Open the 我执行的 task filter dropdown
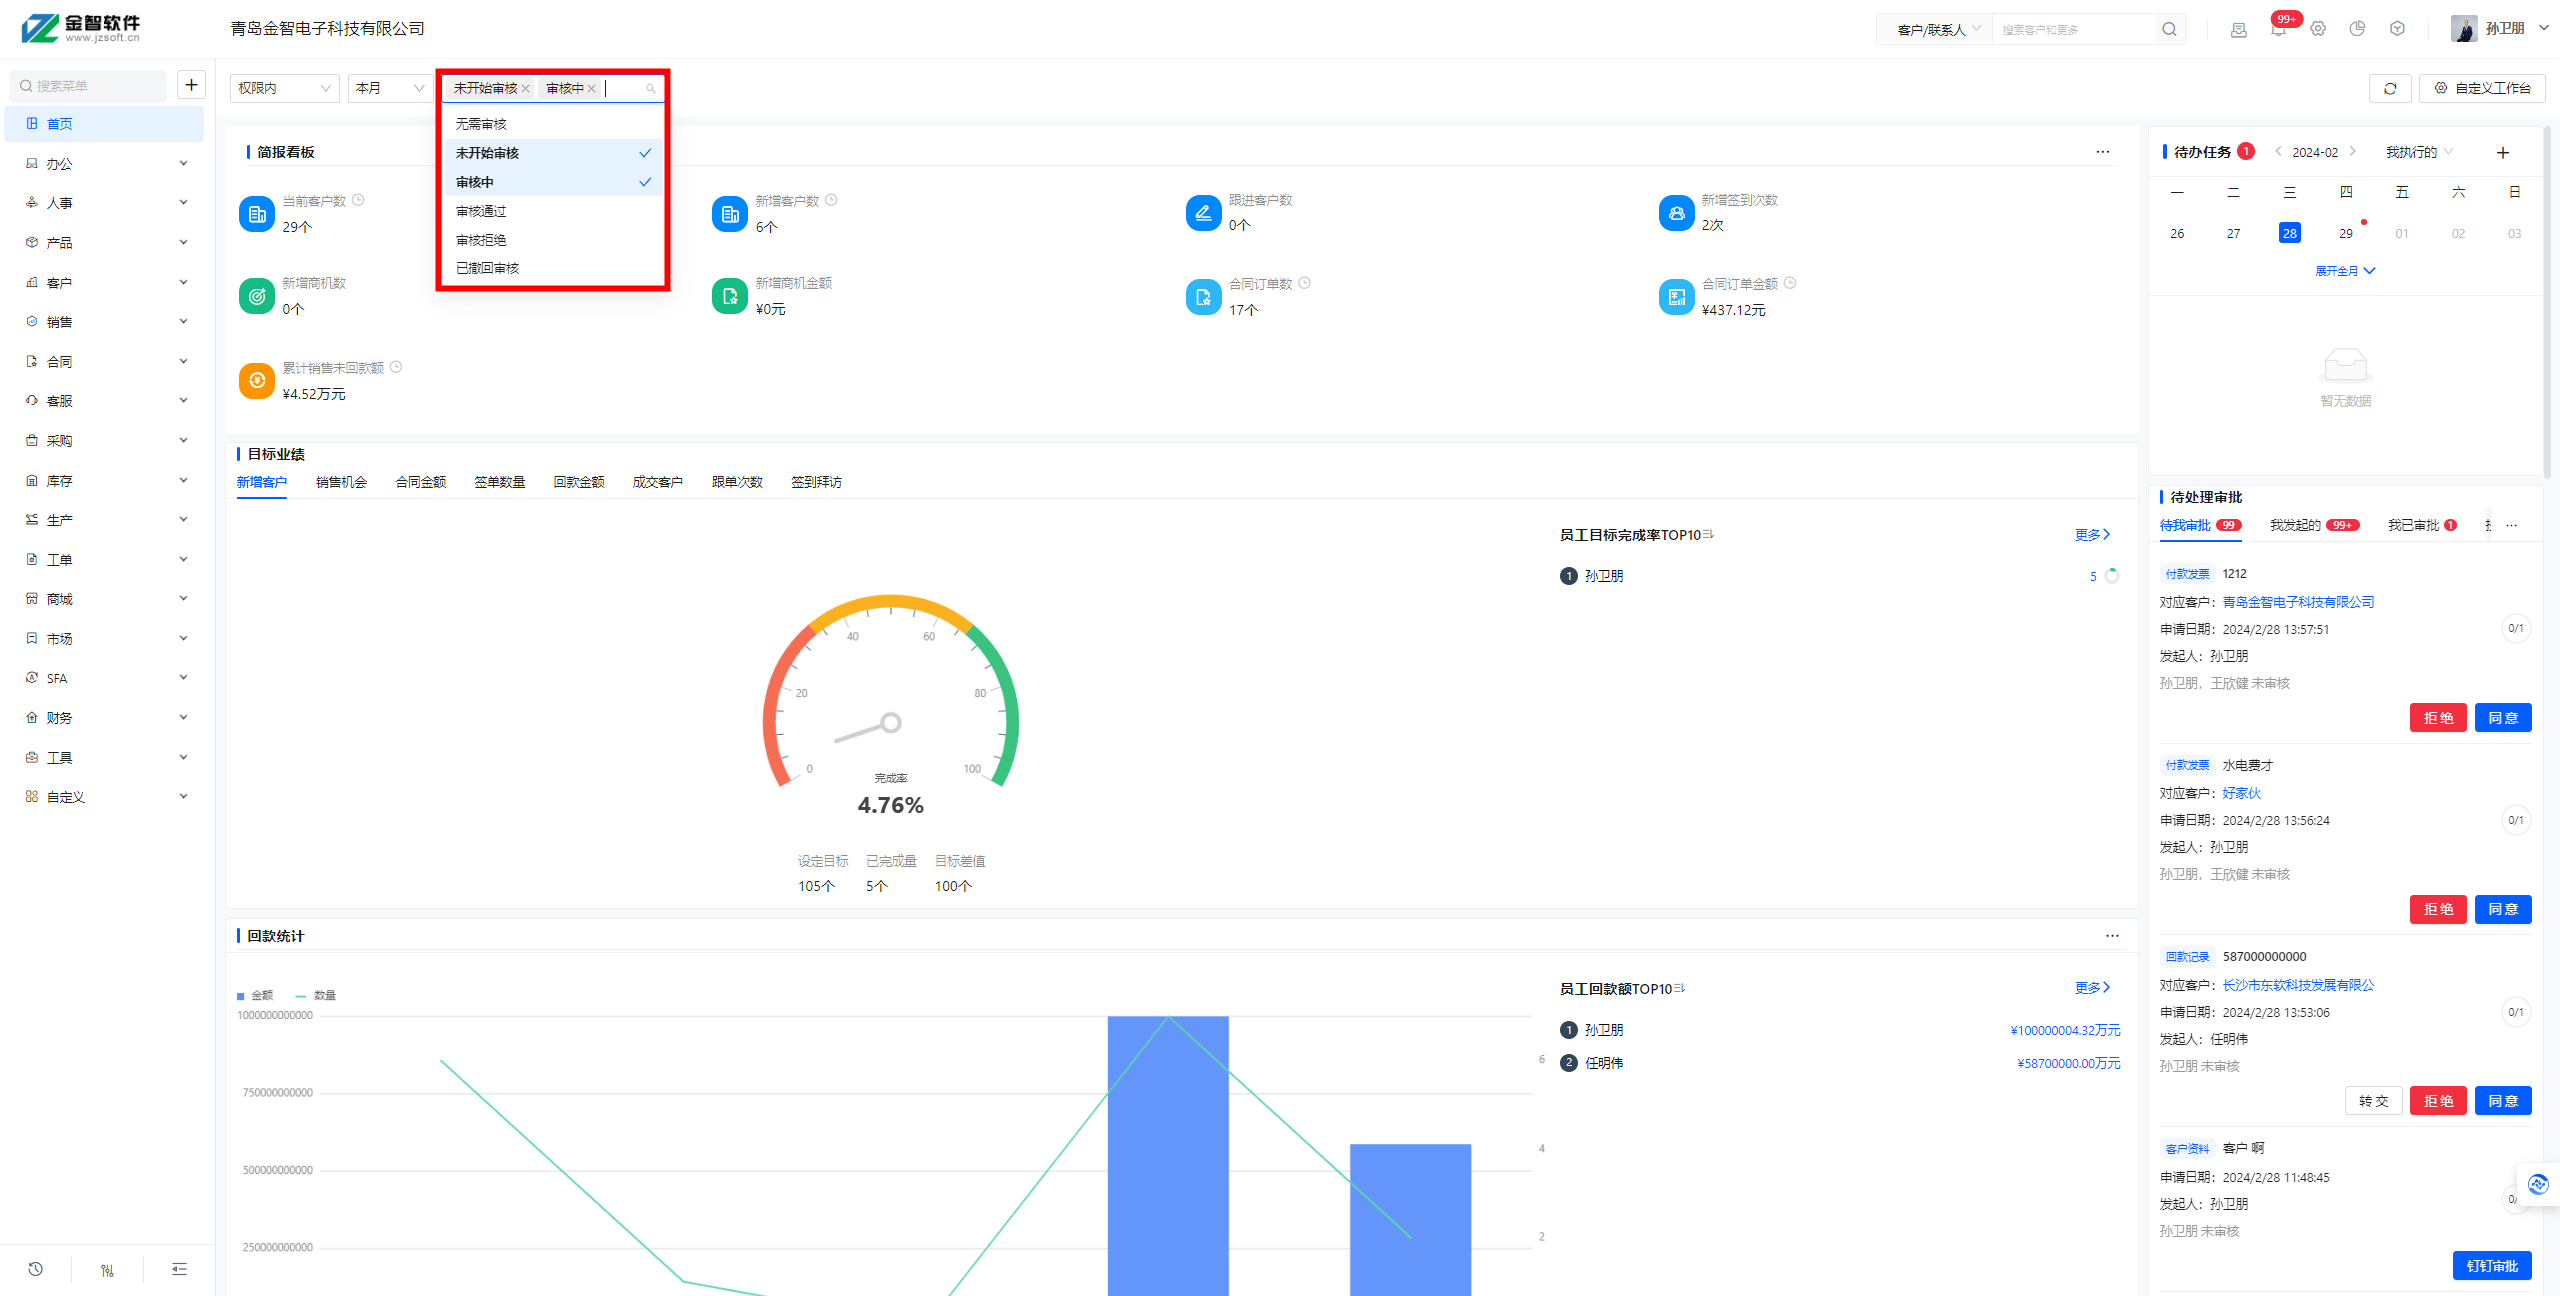 pos(2420,152)
